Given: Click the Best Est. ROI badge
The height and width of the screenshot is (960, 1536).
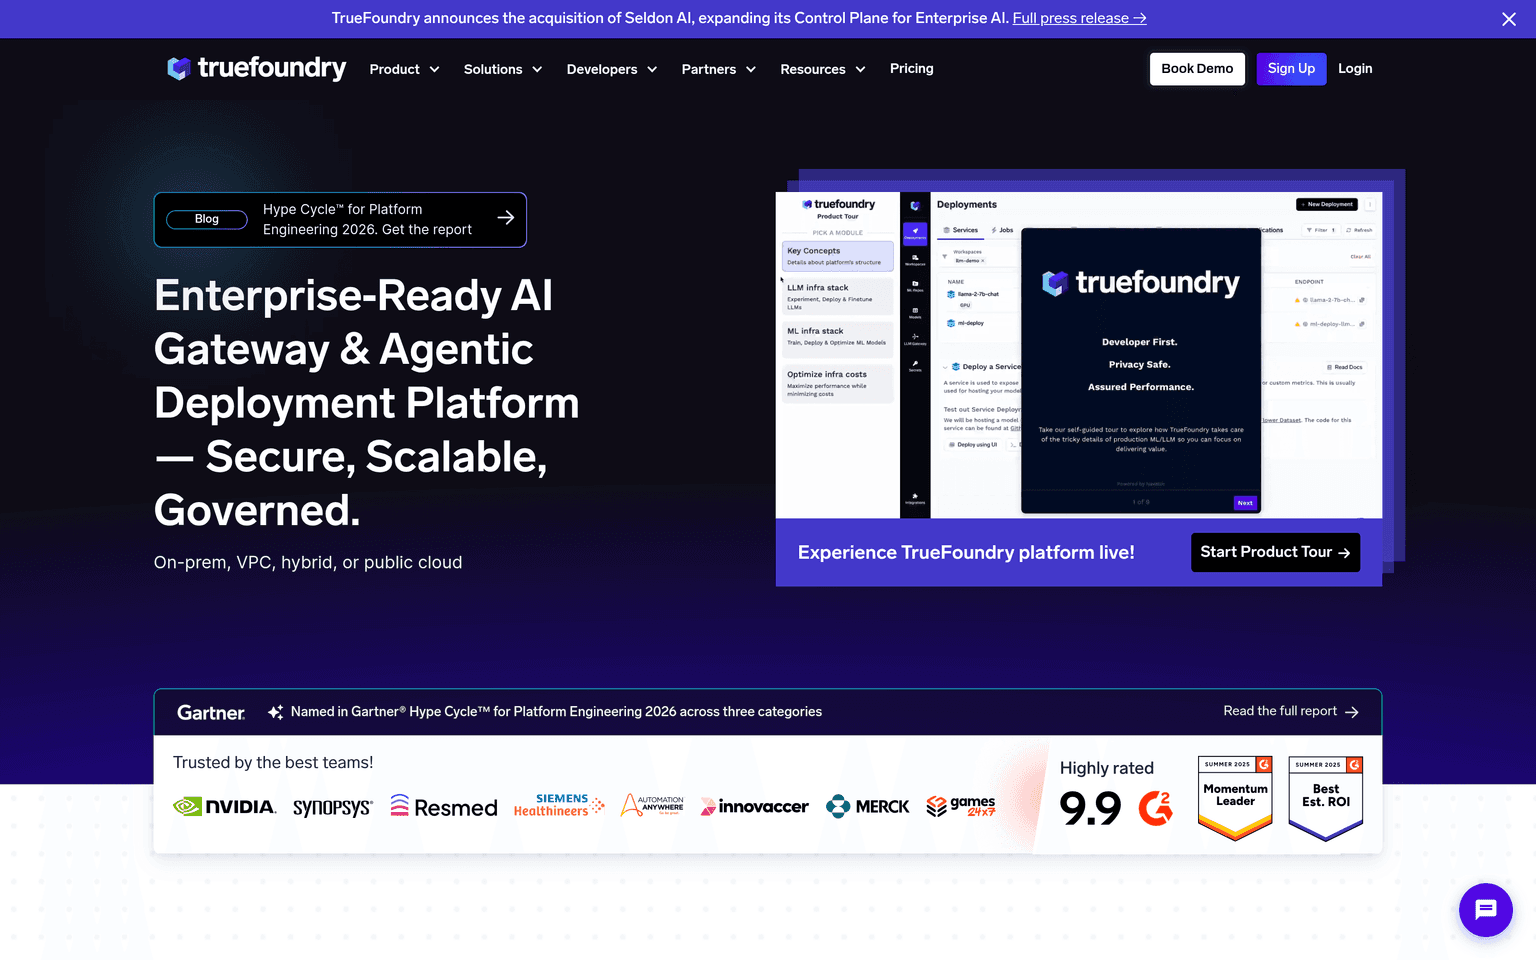Looking at the screenshot, I should [x=1326, y=798].
